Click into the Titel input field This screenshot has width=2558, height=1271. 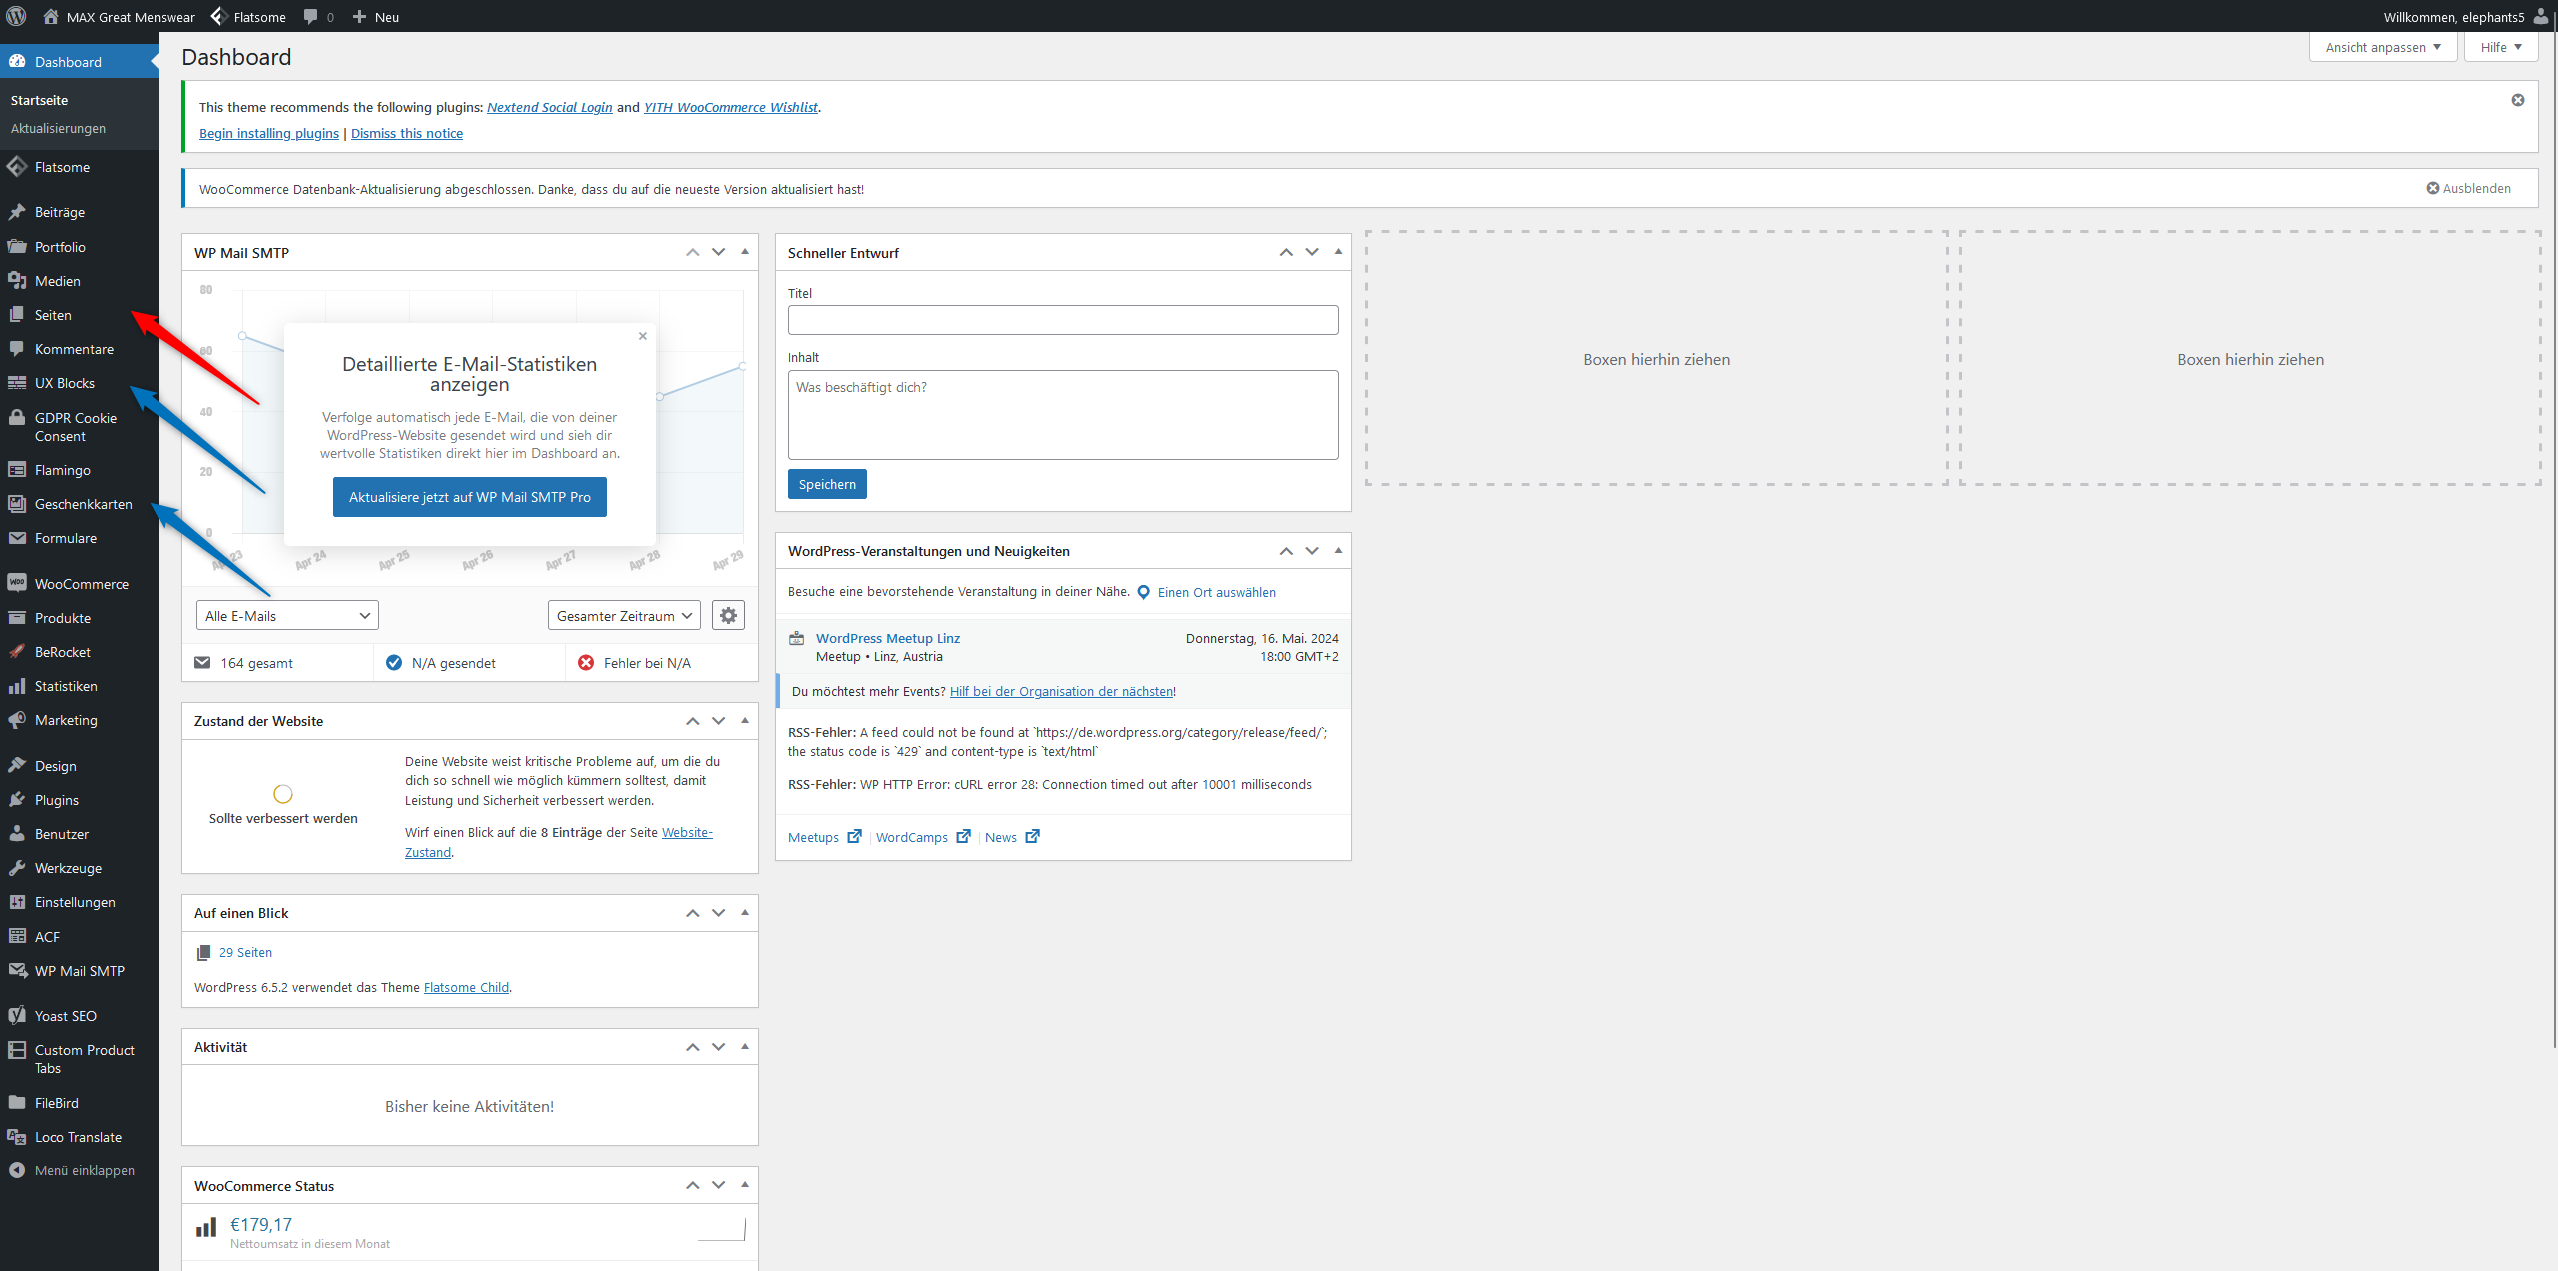tap(1063, 320)
